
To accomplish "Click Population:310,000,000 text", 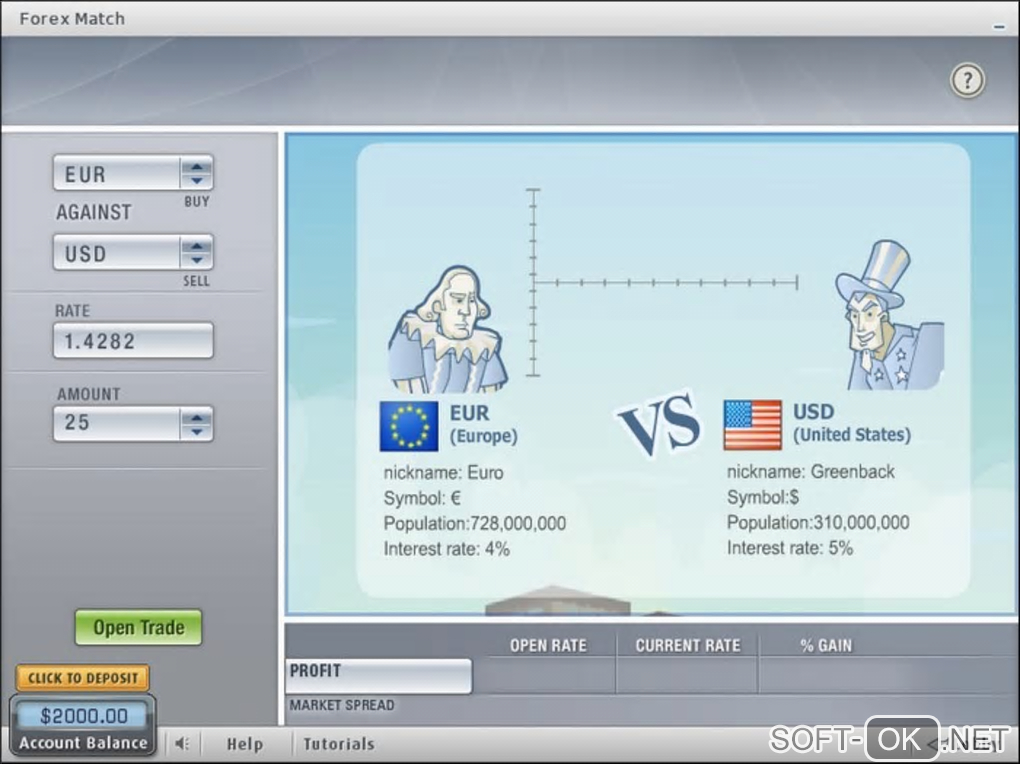I will pos(818,522).
